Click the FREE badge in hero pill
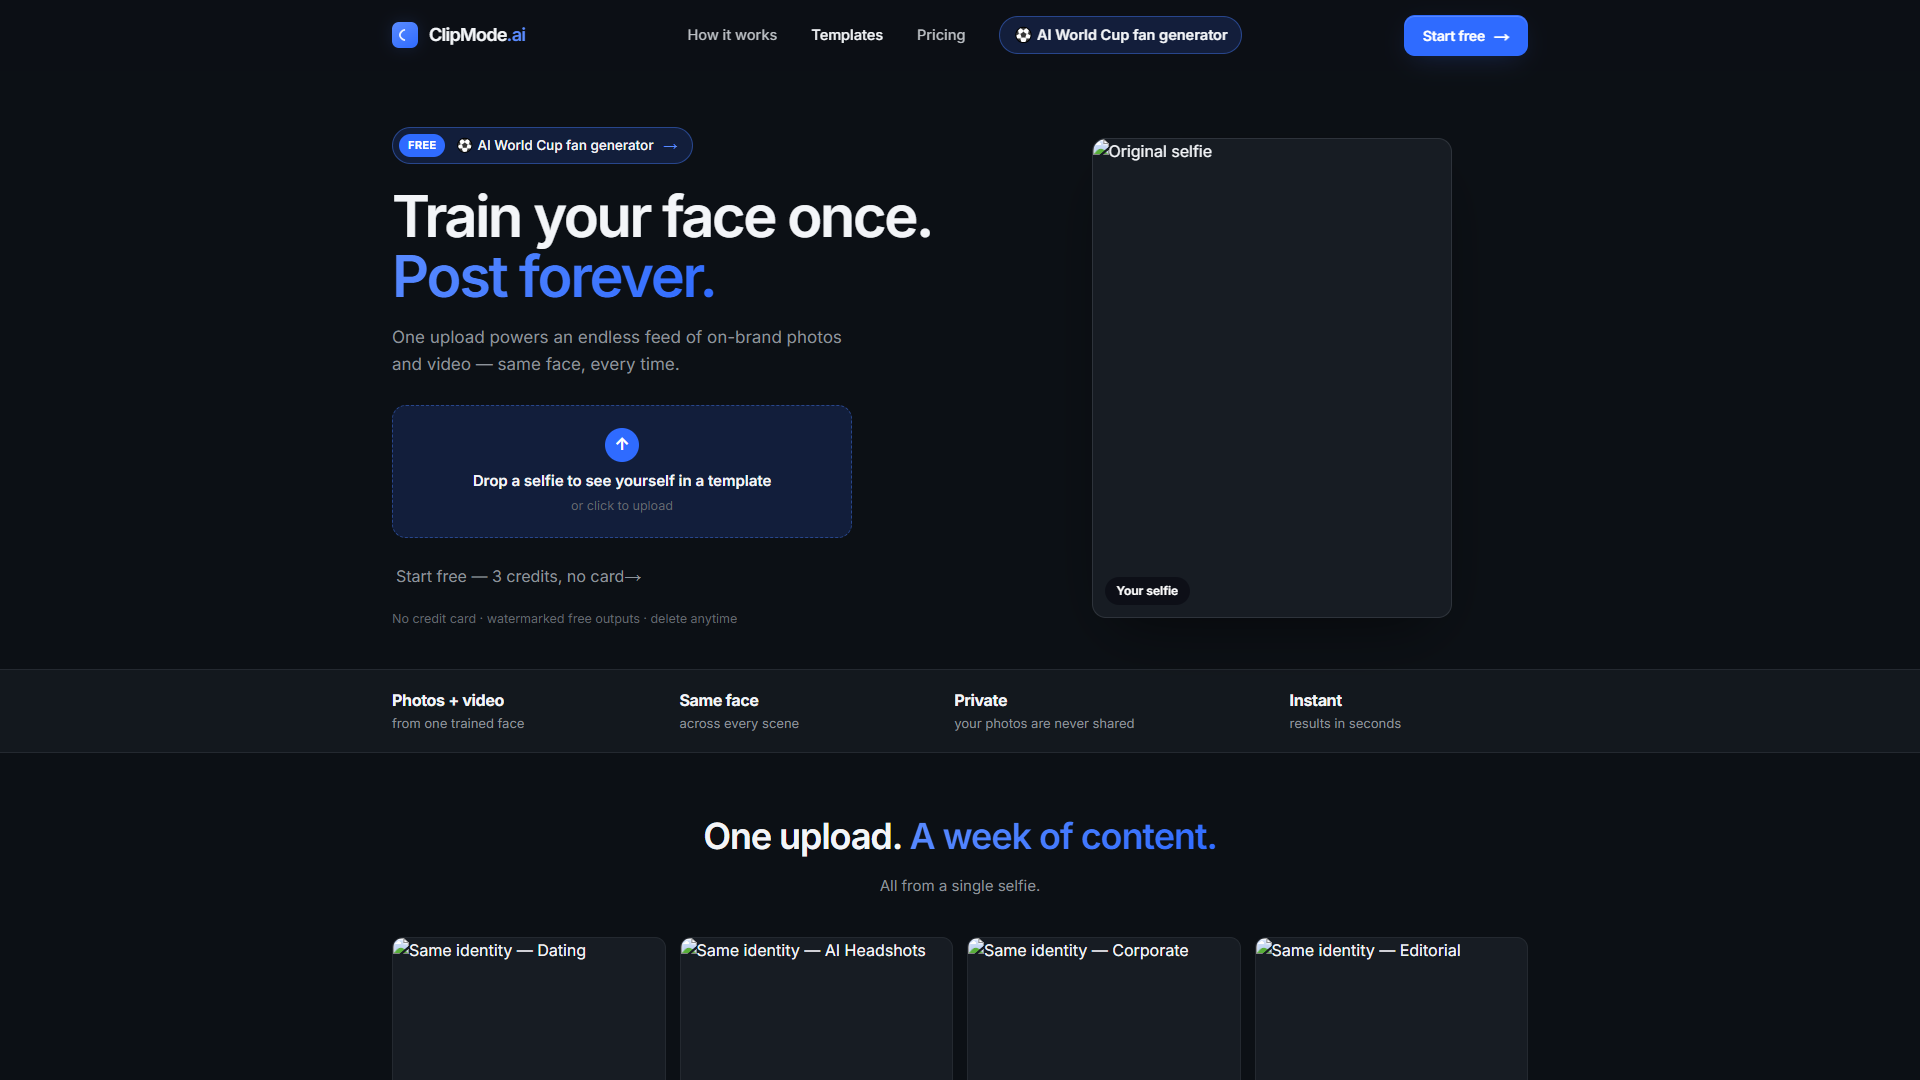Viewport: 1920px width, 1080px height. [422, 146]
